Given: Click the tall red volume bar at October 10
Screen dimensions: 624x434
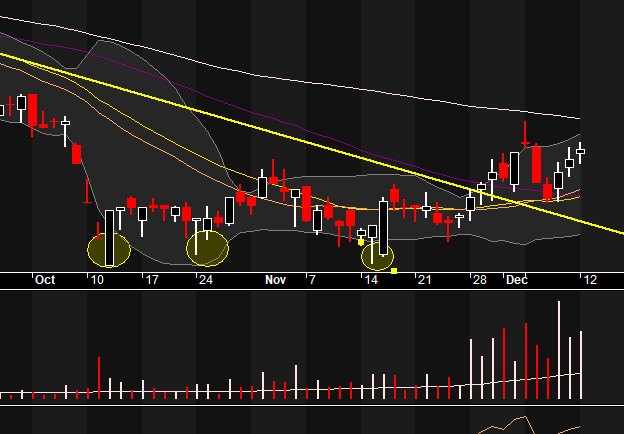Looking at the screenshot, I should [99, 378].
